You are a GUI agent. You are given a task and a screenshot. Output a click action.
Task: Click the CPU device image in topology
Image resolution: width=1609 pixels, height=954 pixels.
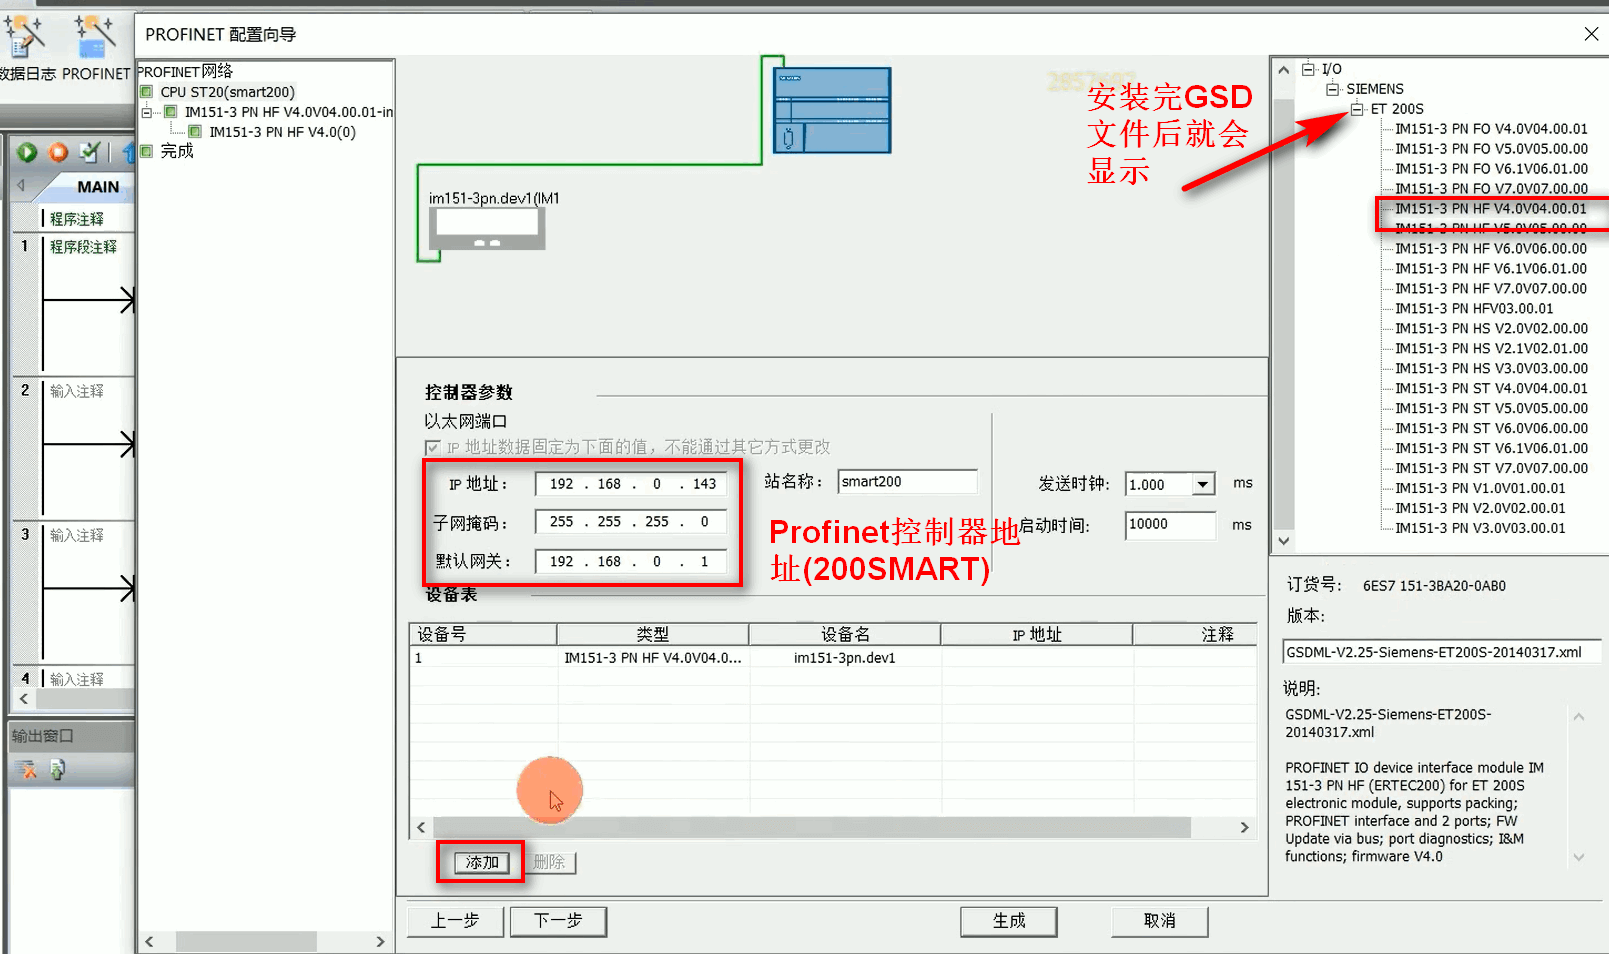[831, 110]
